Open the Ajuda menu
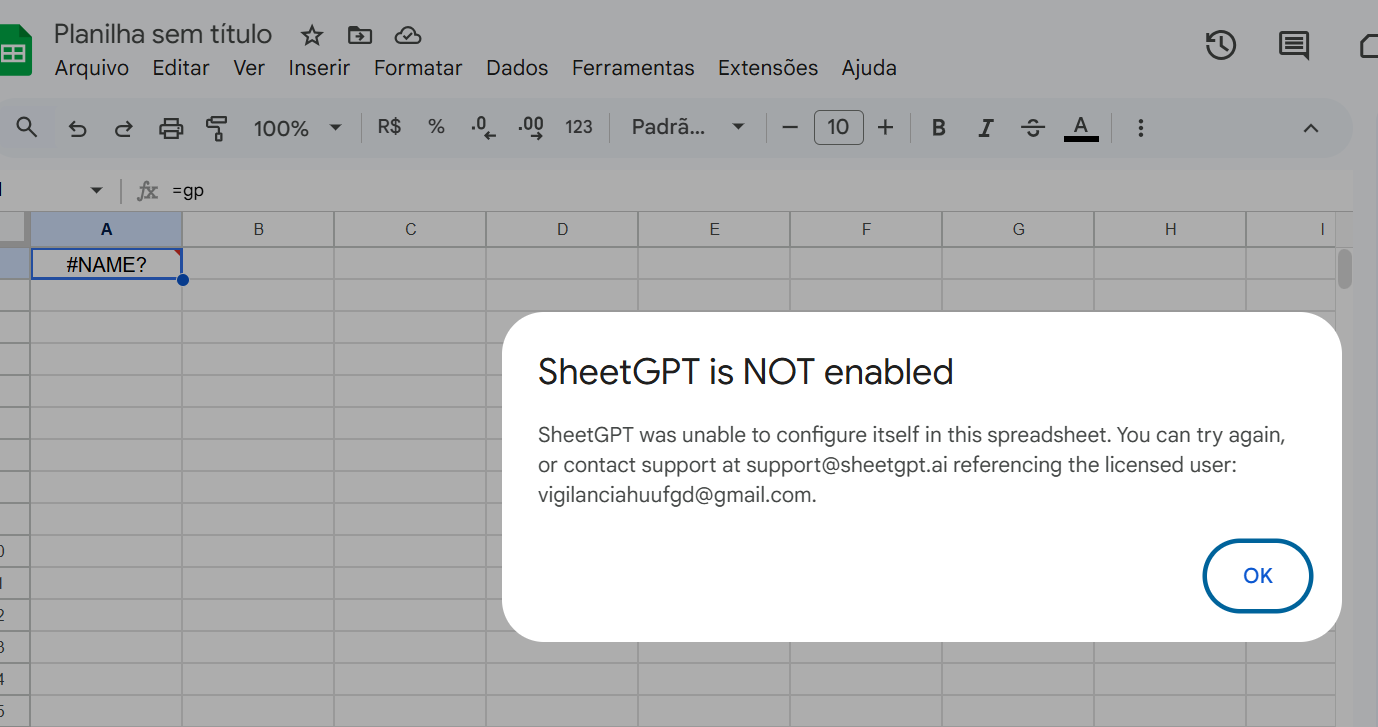Image resolution: width=1378 pixels, height=727 pixels. (869, 68)
